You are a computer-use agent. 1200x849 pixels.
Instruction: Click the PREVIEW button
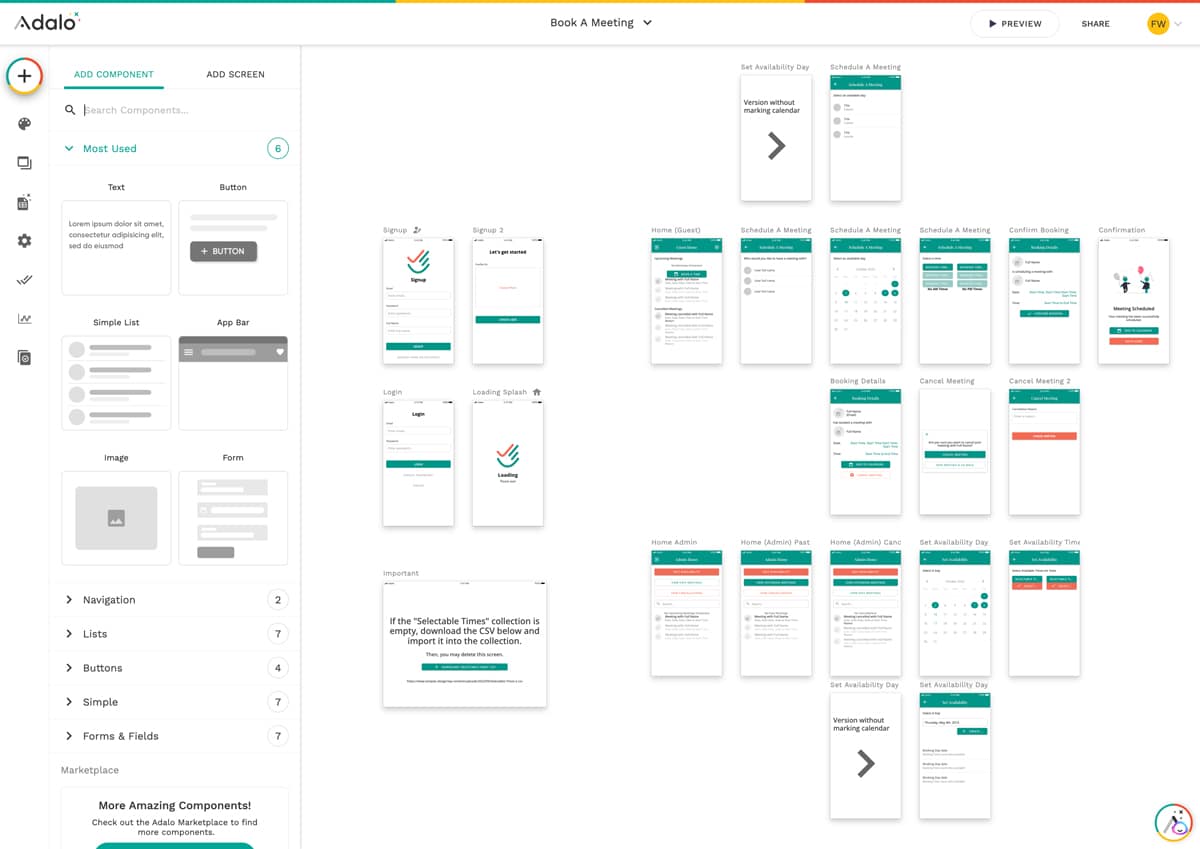tap(1014, 24)
